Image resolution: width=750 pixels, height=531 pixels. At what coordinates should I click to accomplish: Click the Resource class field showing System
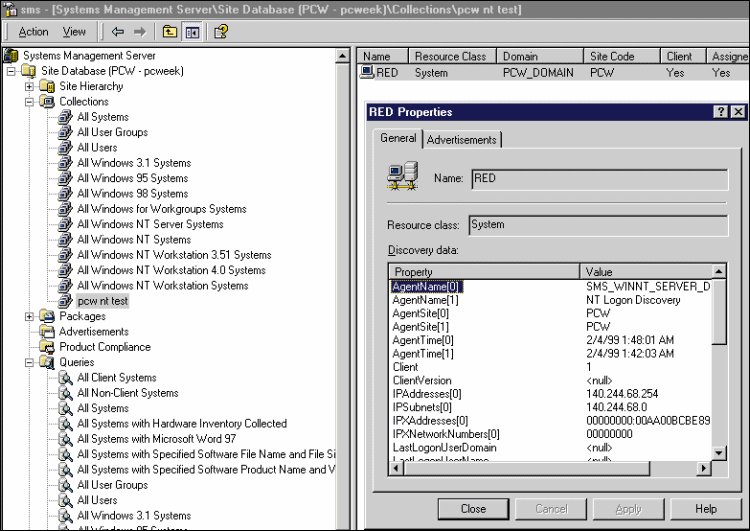coord(598,225)
